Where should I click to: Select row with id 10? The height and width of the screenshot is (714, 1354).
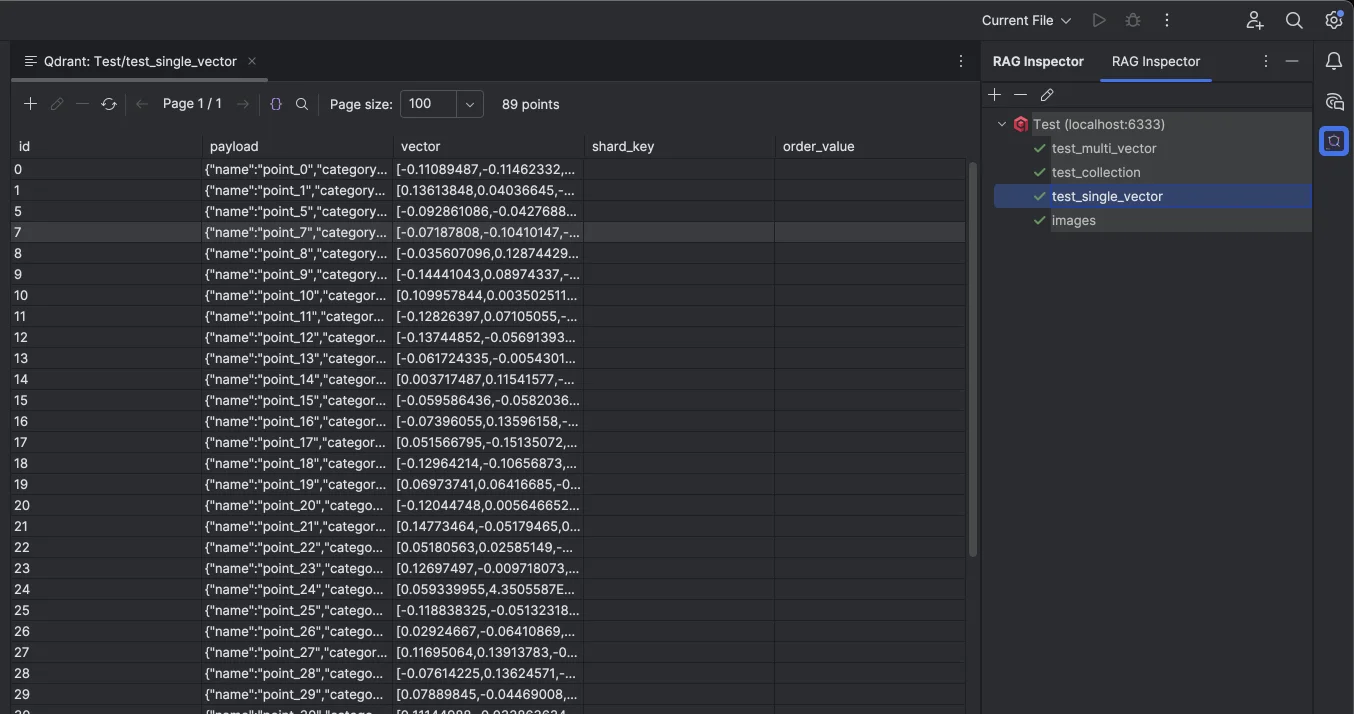tap(488, 295)
